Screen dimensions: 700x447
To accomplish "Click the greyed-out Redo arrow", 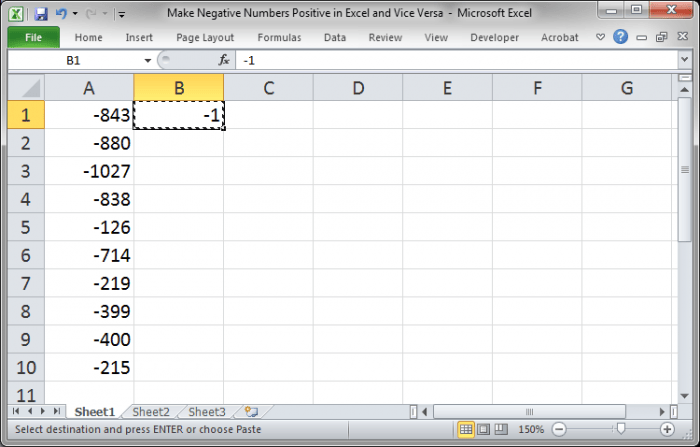I will [x=91, y=14].
